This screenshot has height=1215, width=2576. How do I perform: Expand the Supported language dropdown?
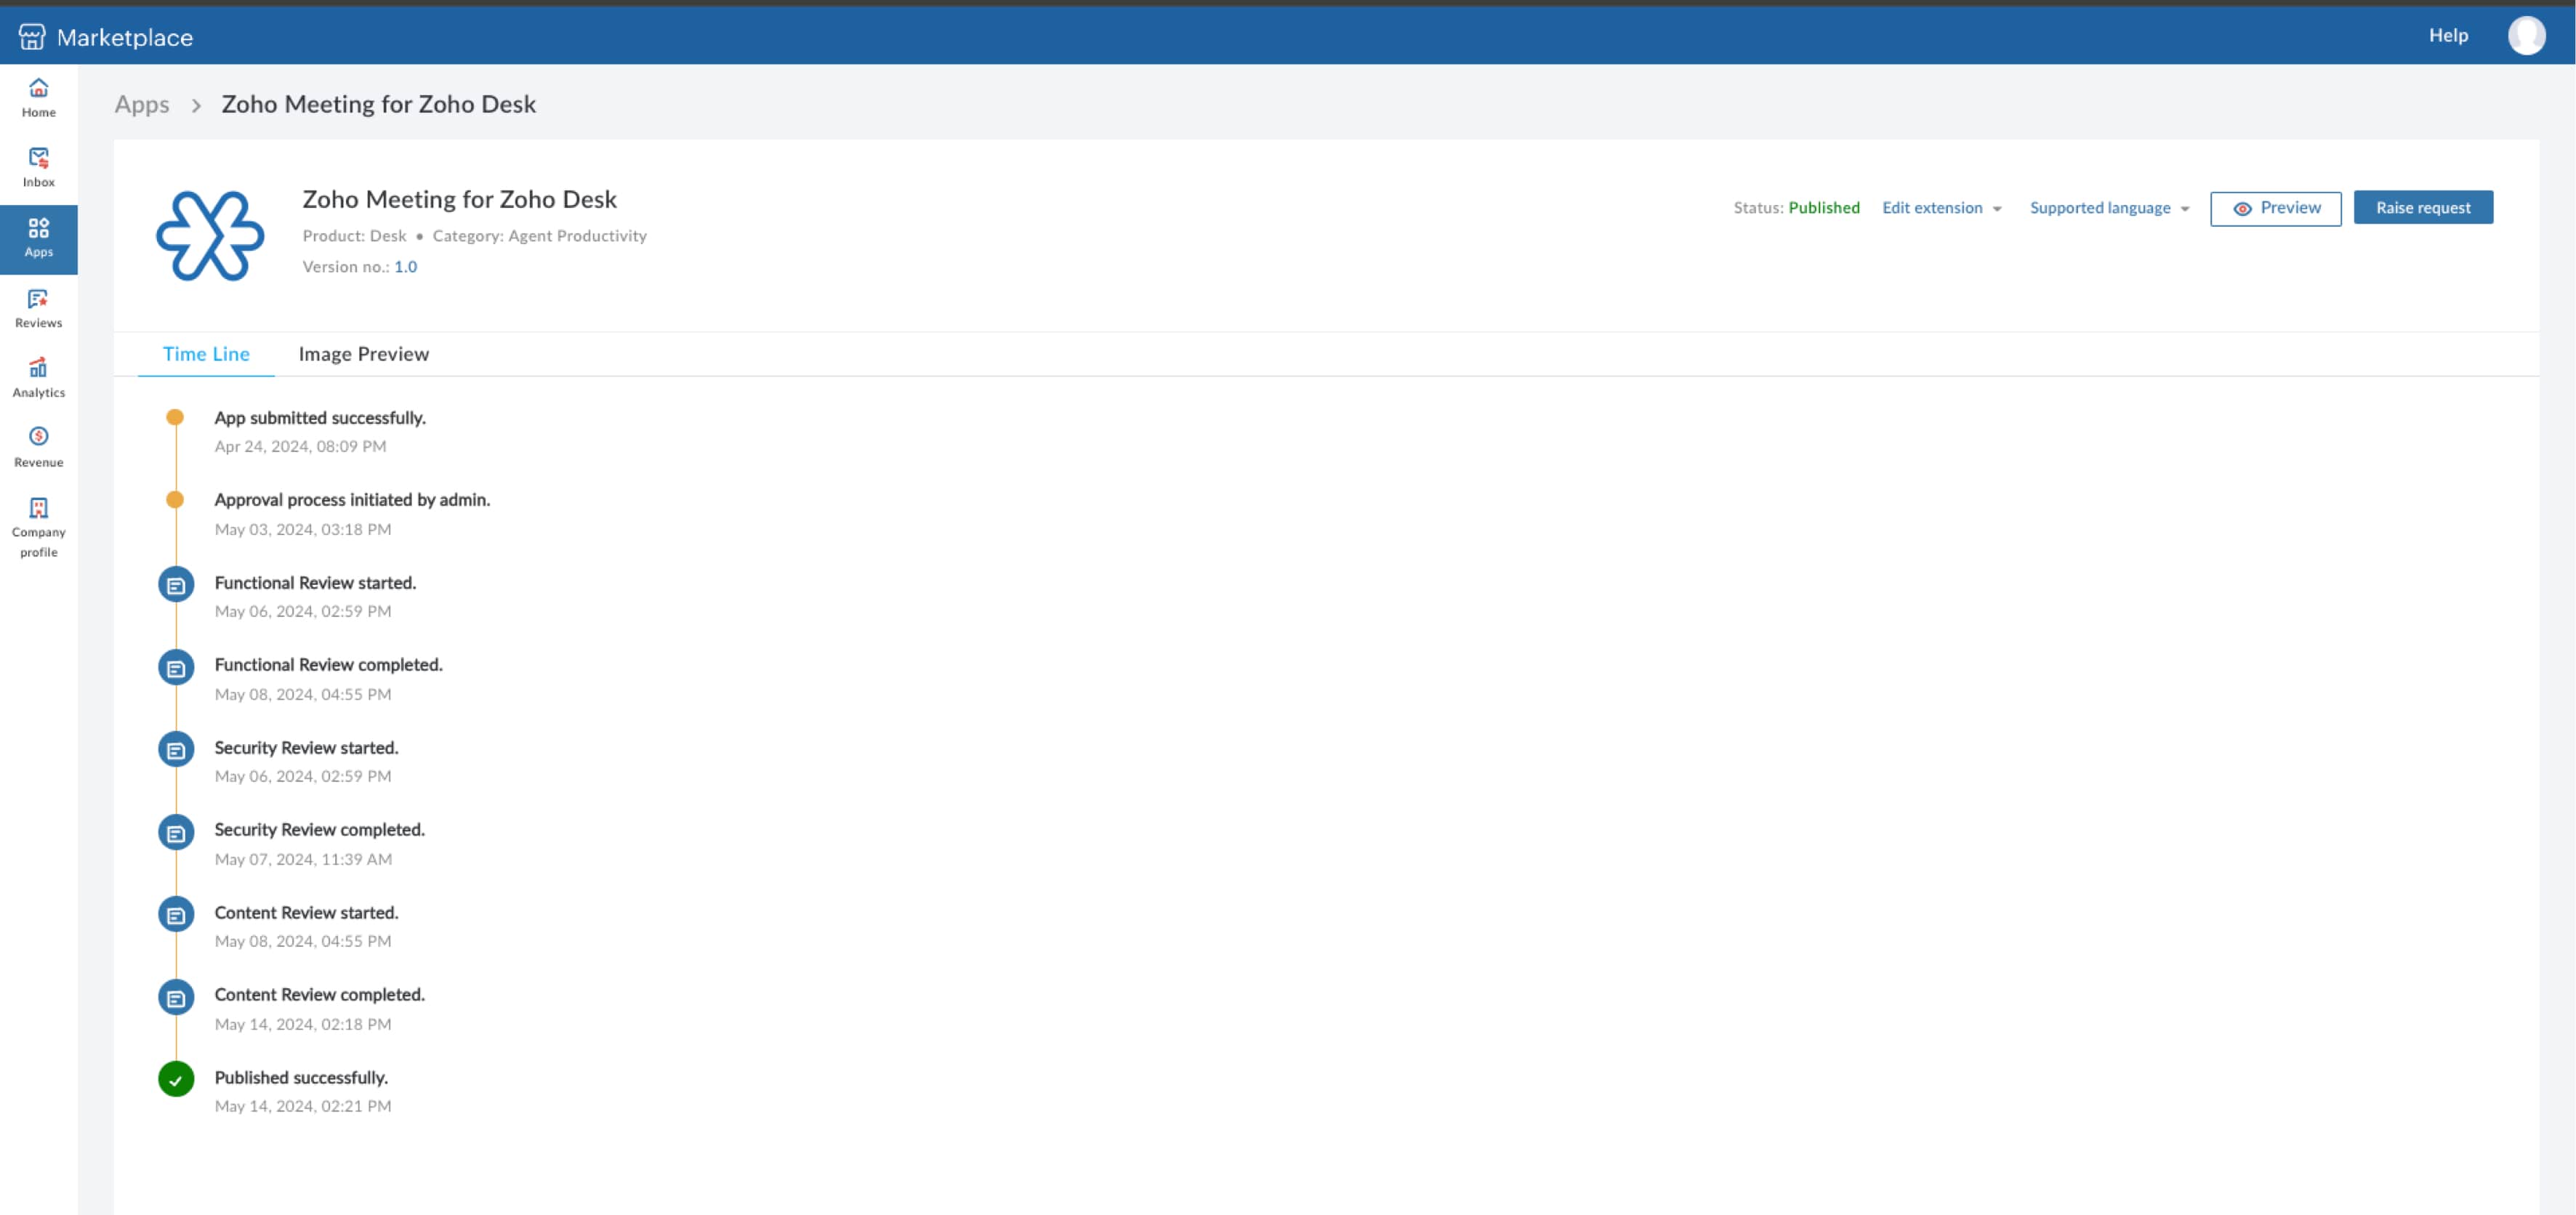2109,208
